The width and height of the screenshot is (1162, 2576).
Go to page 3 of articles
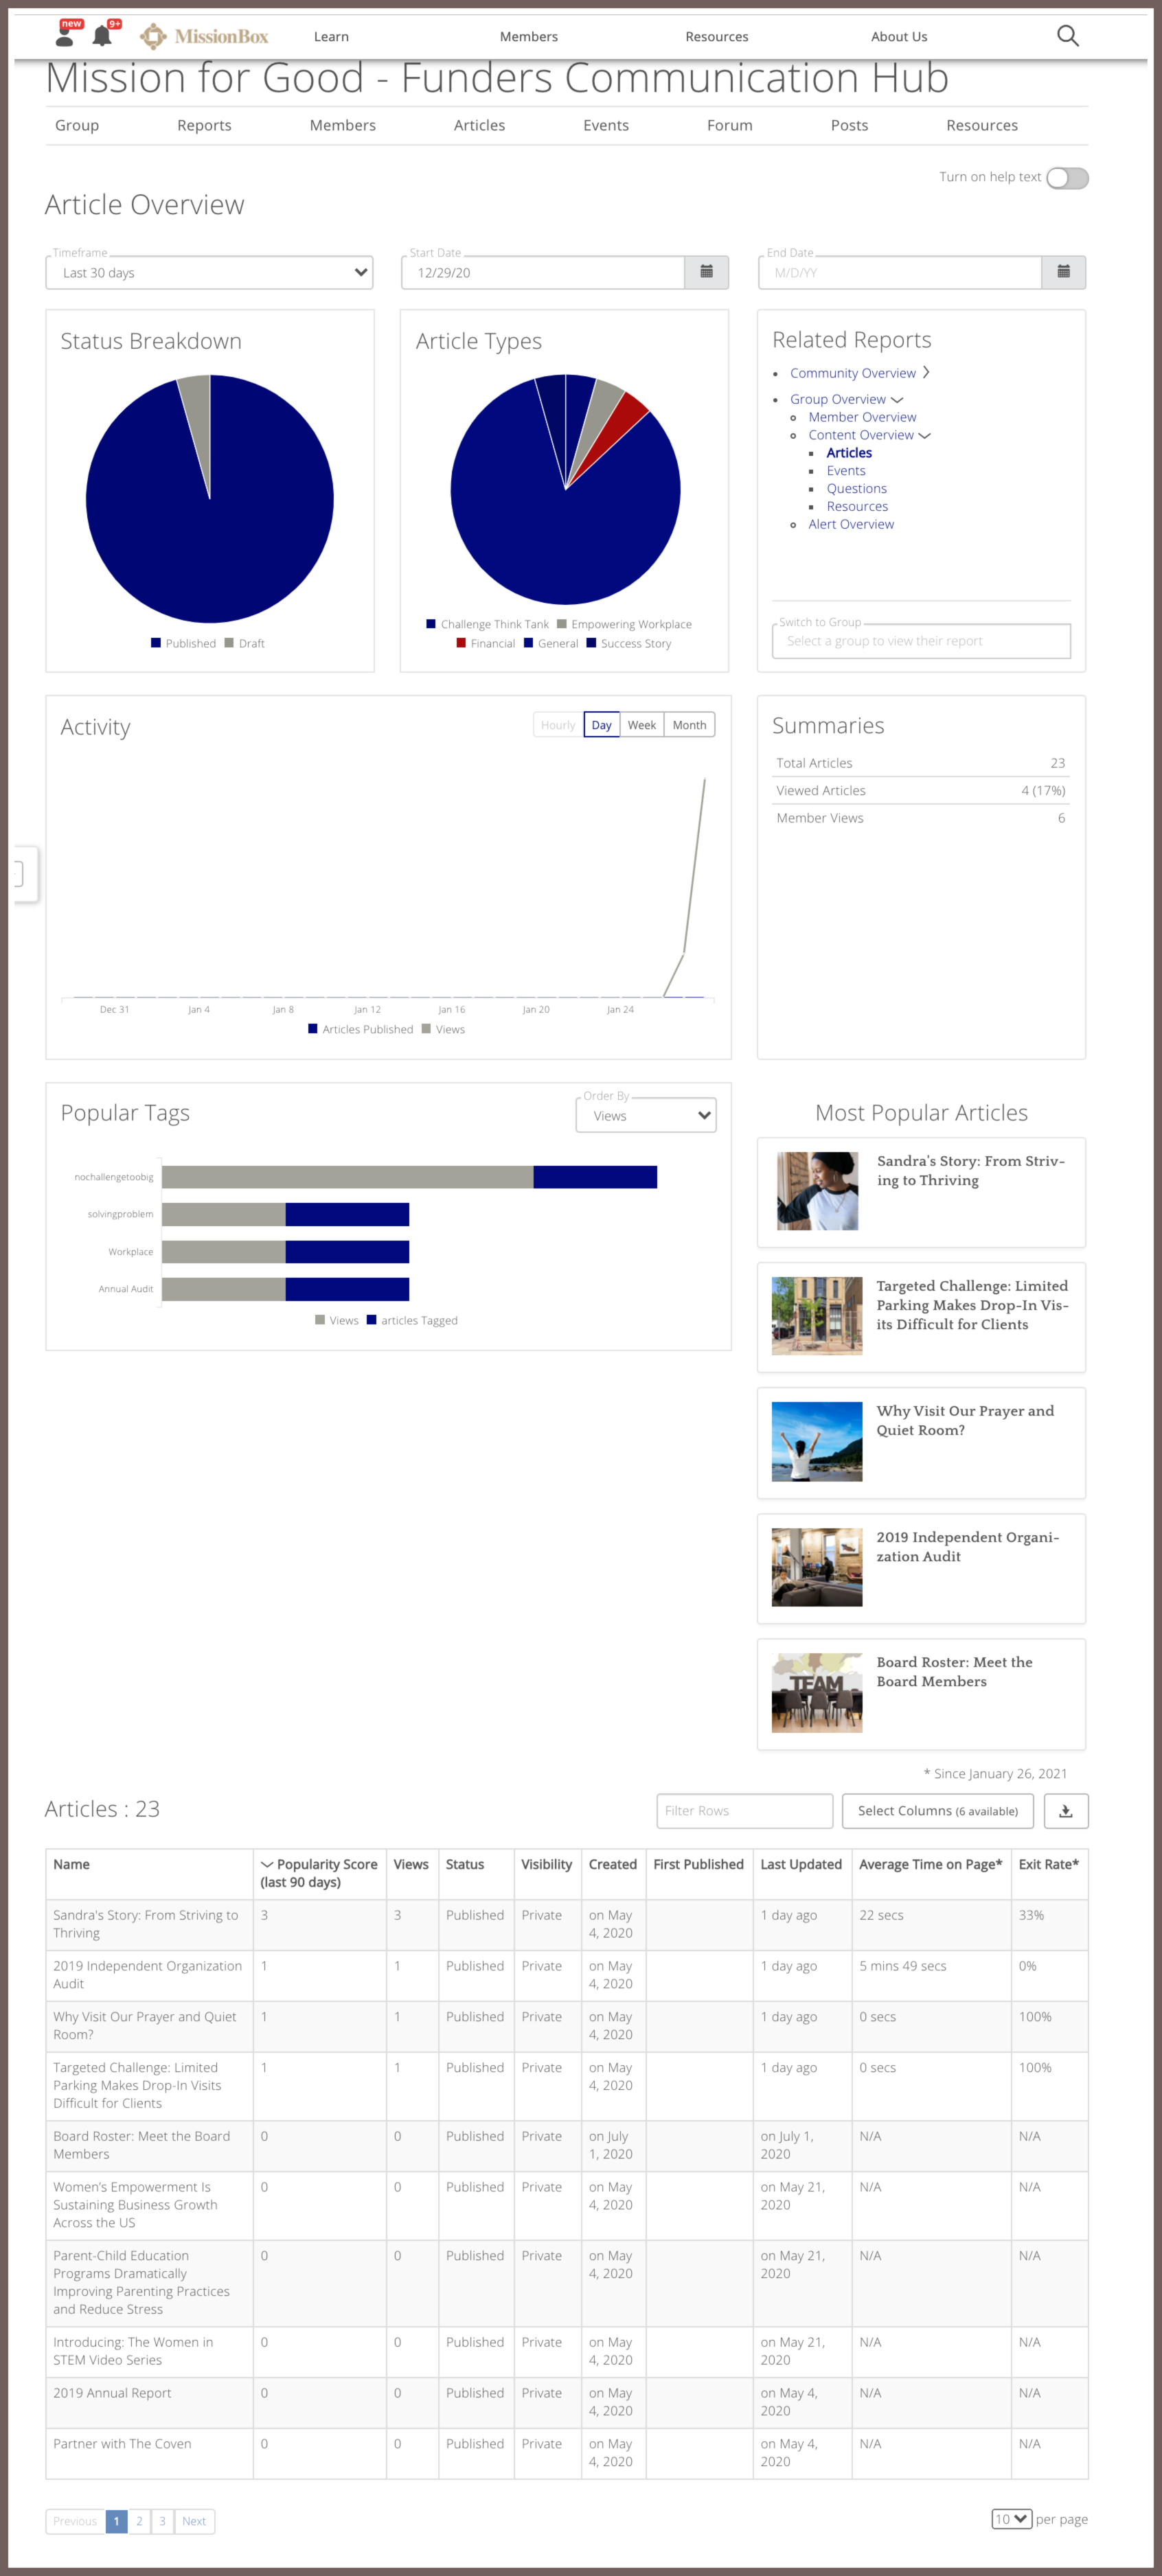click(x=162, y=2520)
